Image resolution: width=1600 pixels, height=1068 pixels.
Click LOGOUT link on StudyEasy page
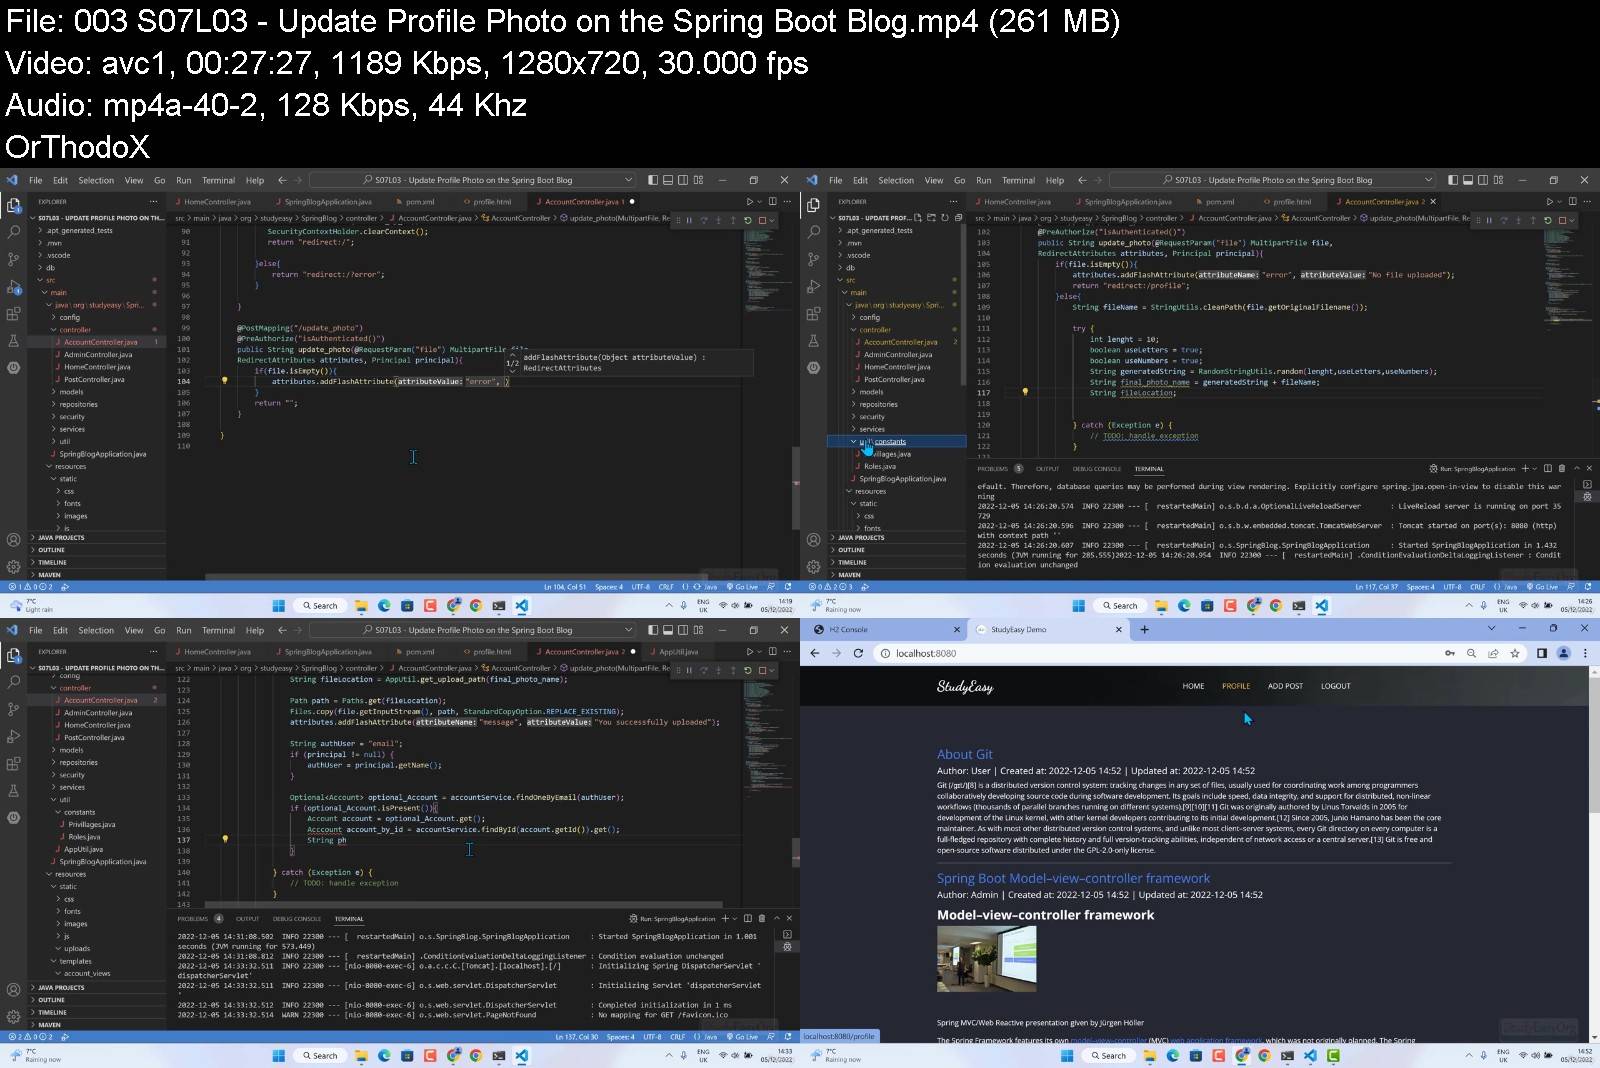point(1335,686)
